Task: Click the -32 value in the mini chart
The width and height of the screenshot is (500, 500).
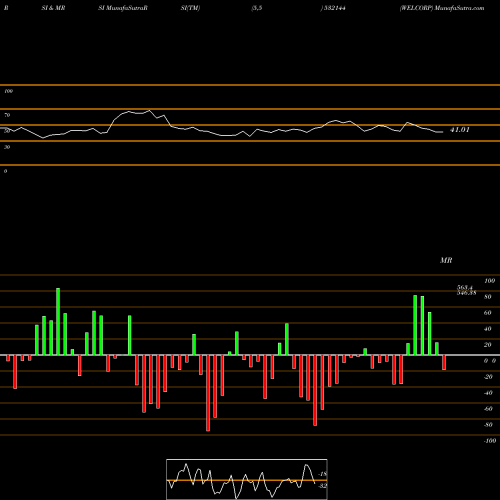Action: point(323,486)
